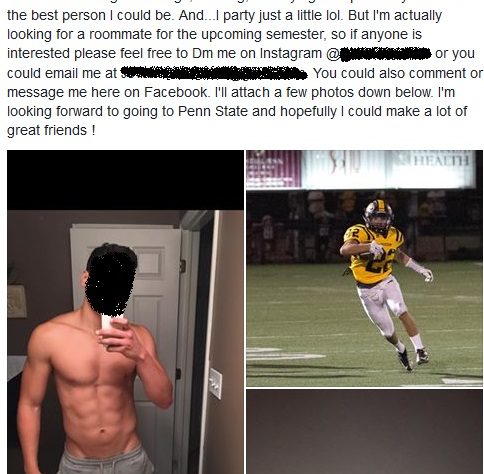Click the player's black cleats
Viewport: 484px width, 474px height.
click(x=413, y=359)
